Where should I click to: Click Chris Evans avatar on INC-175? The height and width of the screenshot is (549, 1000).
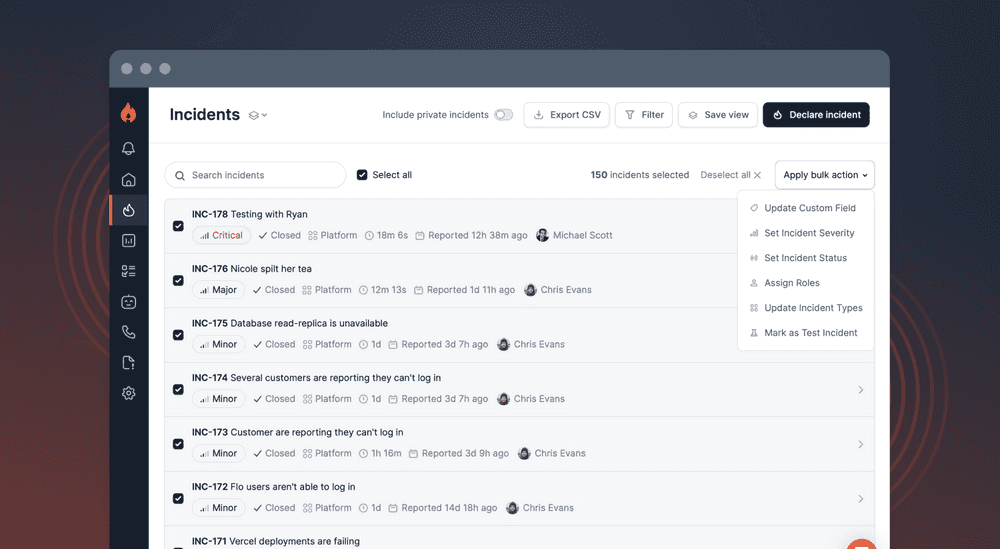503,344
